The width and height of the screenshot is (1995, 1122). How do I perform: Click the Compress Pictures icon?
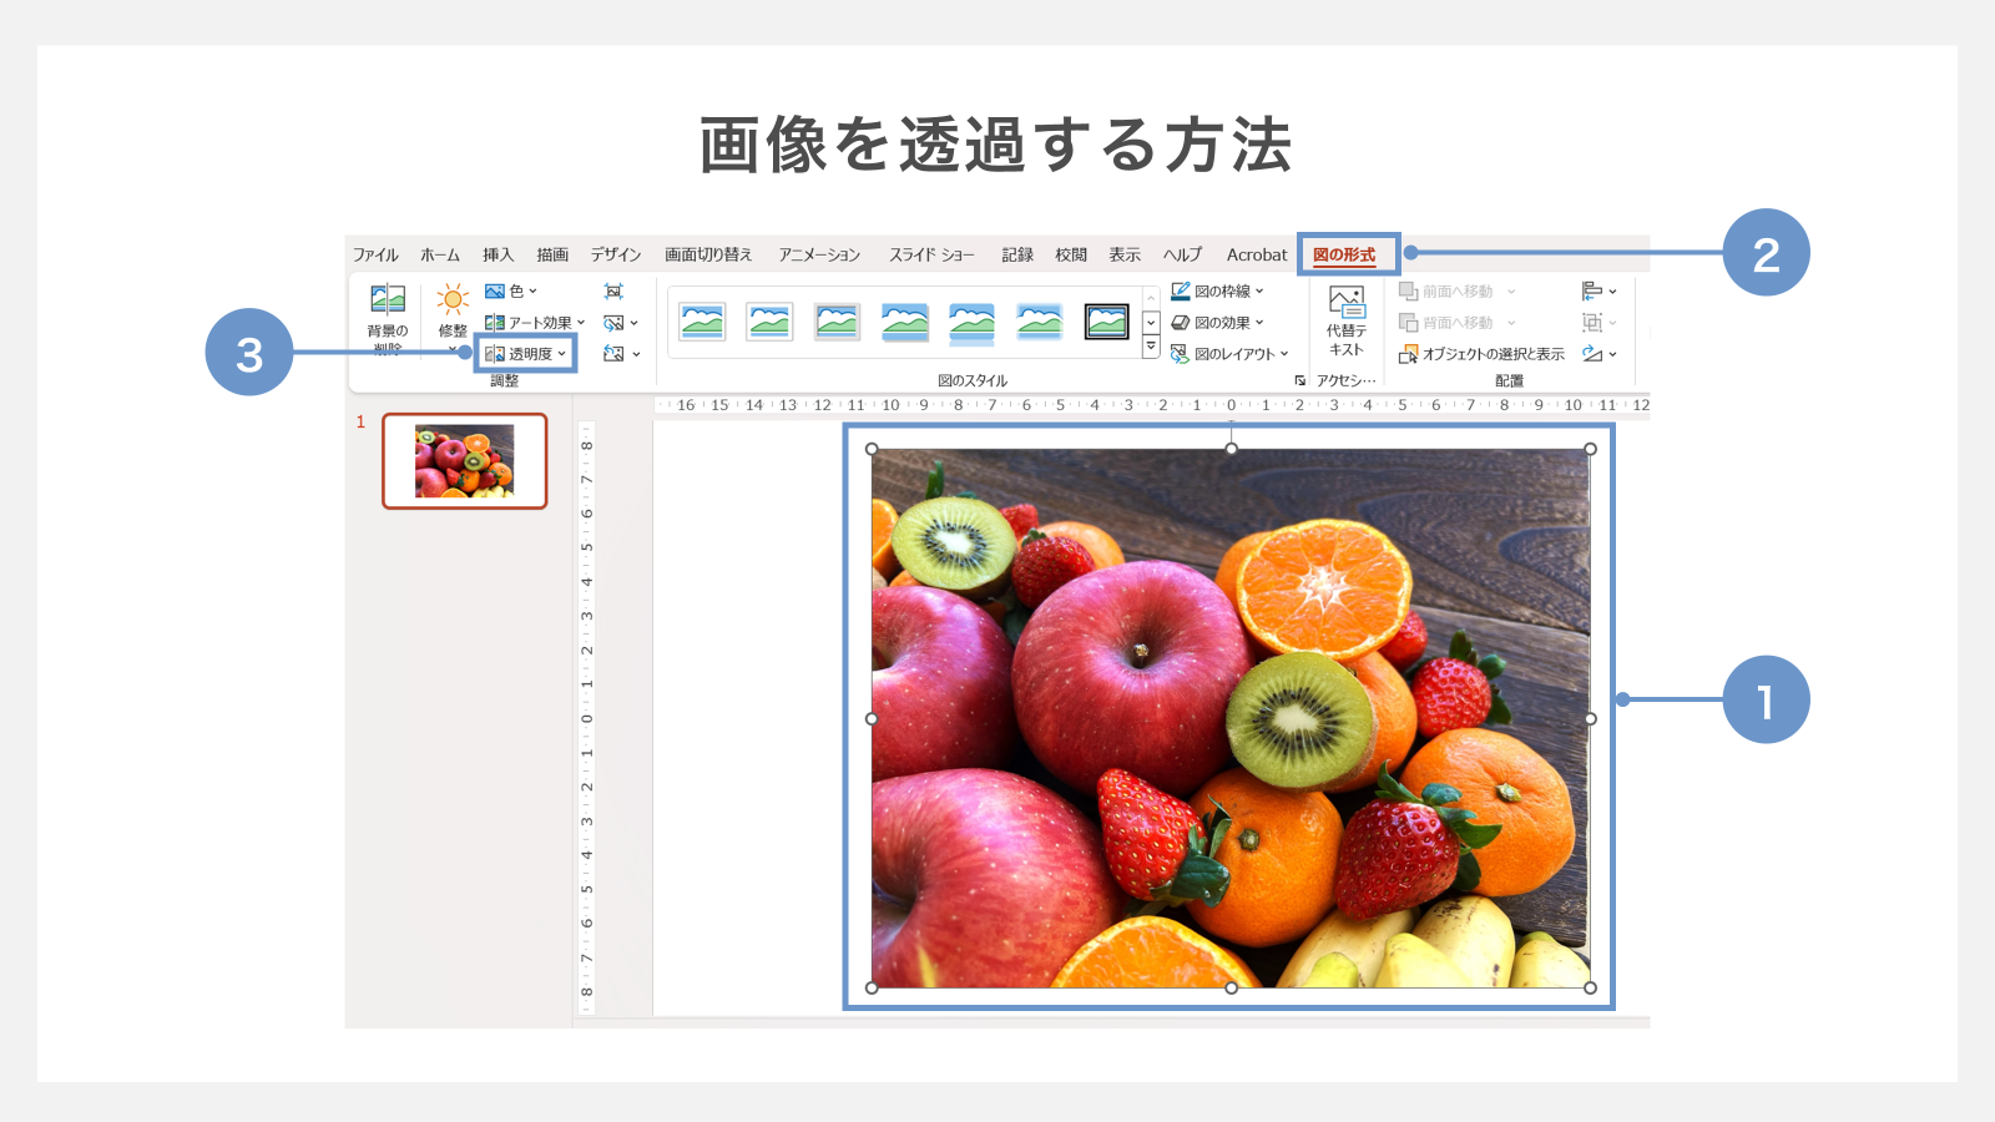coord(613,291)
